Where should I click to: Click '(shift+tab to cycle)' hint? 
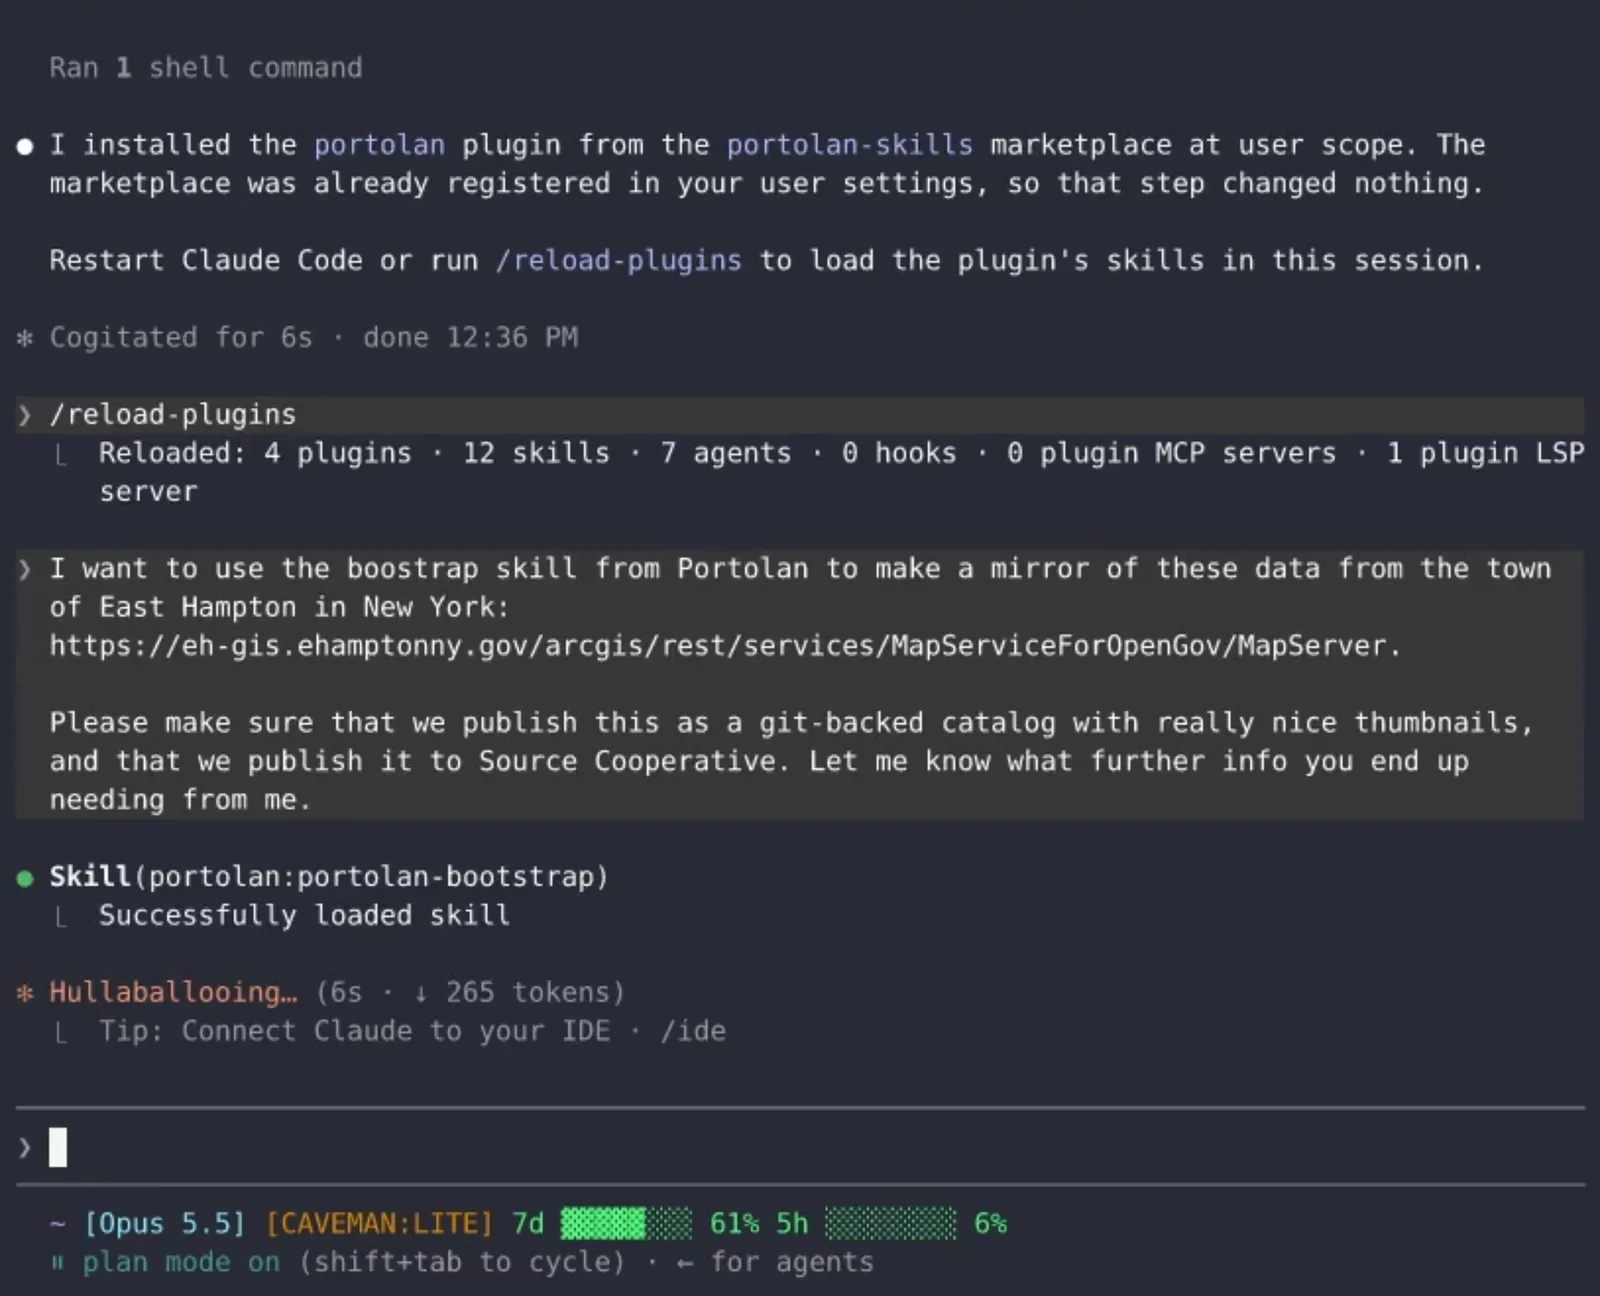click(x=462, y=1262)
